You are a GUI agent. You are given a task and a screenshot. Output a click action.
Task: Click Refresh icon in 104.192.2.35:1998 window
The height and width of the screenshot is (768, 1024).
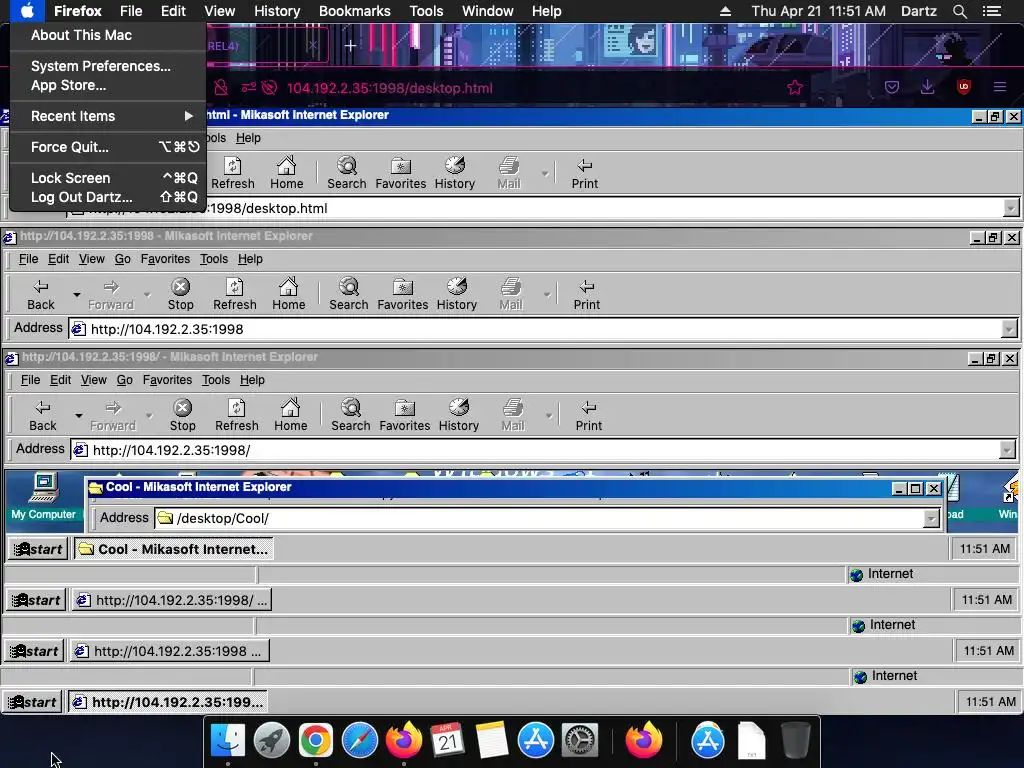pyautogui.click(x=234, y=295)
